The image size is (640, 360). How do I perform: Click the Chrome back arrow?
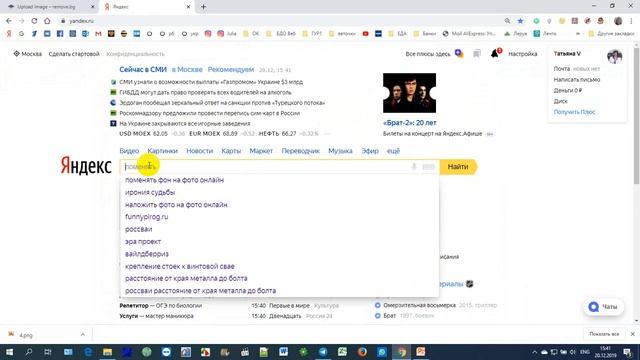pyautogui.click(x=9, y=21)
